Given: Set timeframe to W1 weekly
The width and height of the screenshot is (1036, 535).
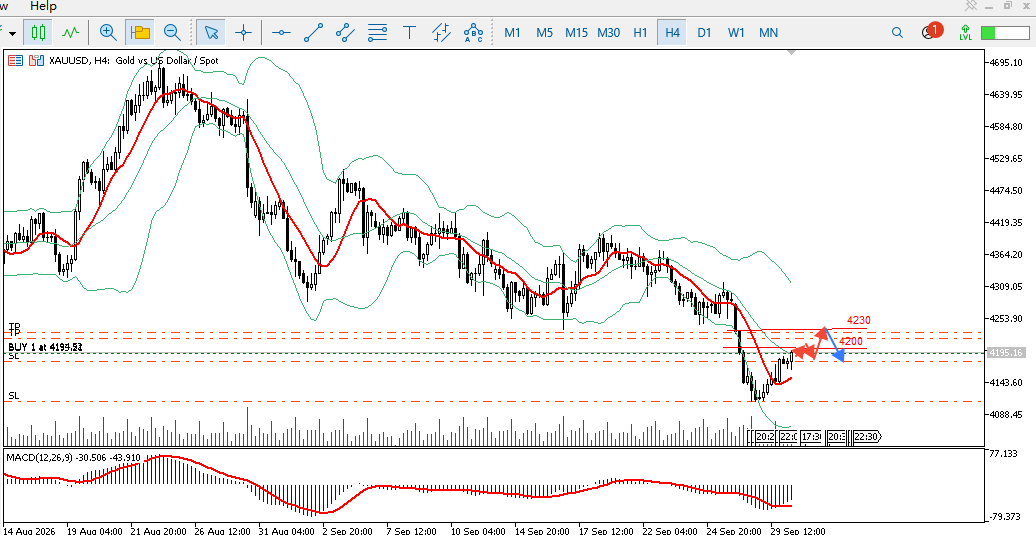Looking at the screenshot, I should pos(737,32).
